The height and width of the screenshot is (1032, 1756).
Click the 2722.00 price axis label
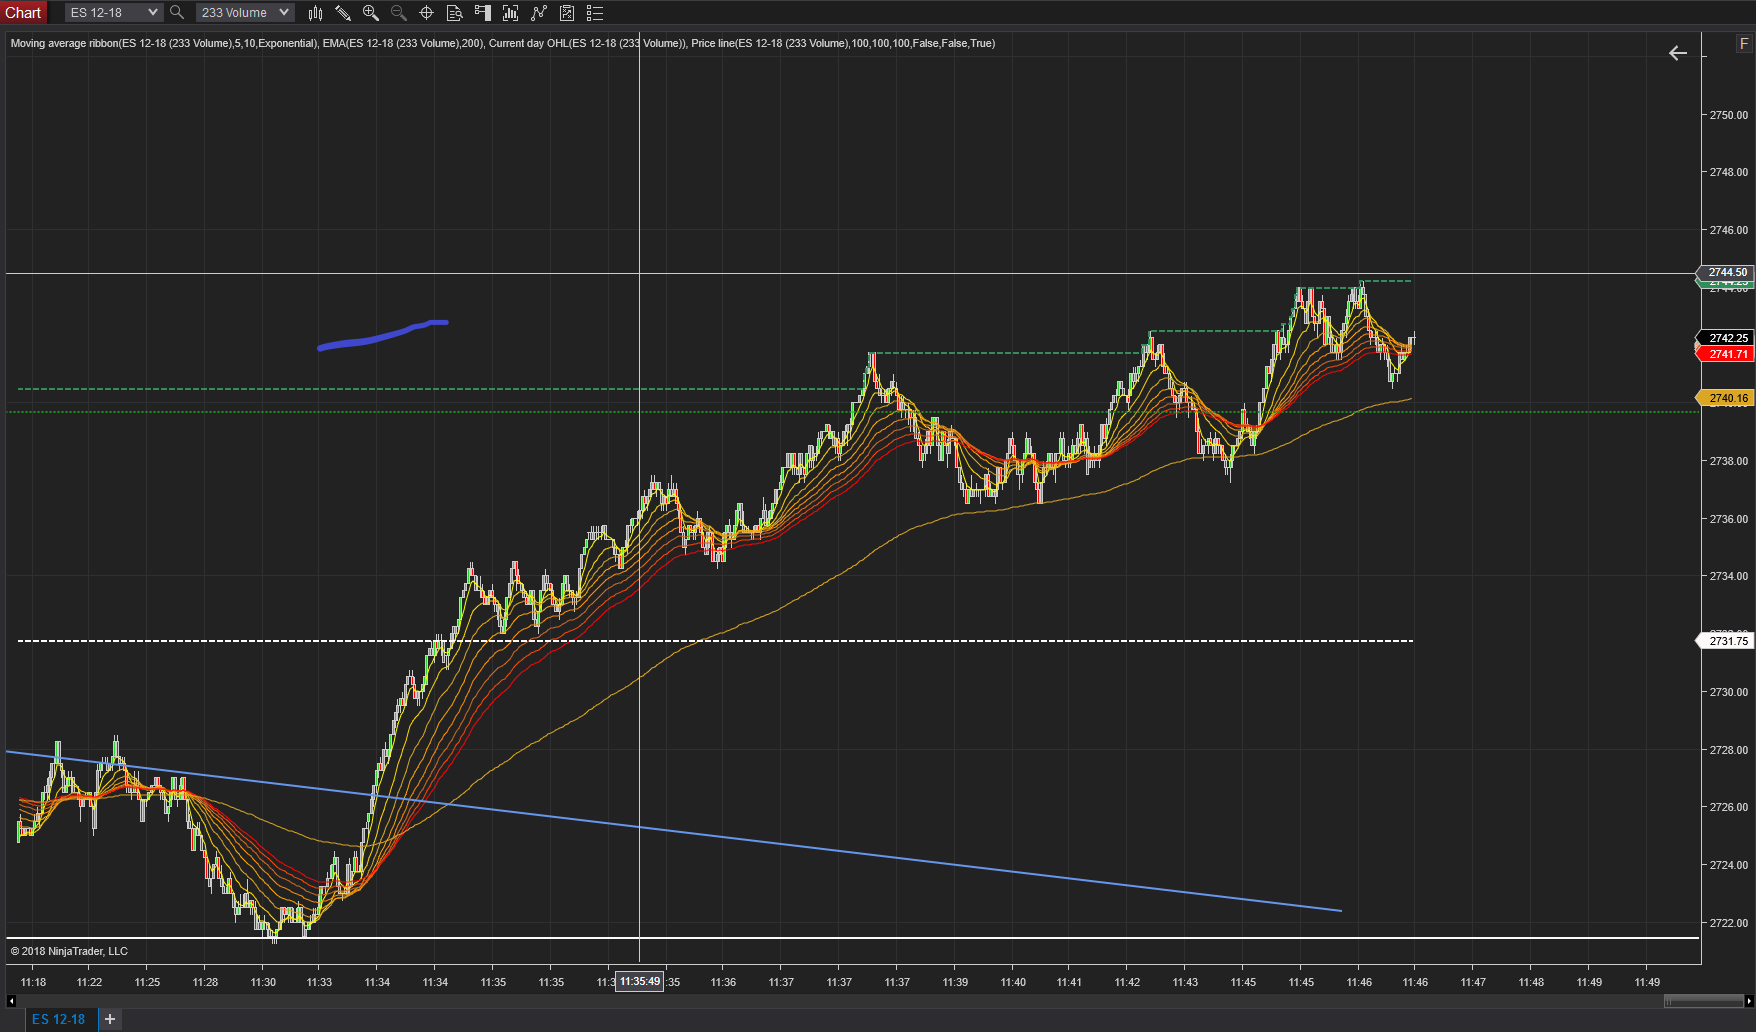(x=1729, y=923)
